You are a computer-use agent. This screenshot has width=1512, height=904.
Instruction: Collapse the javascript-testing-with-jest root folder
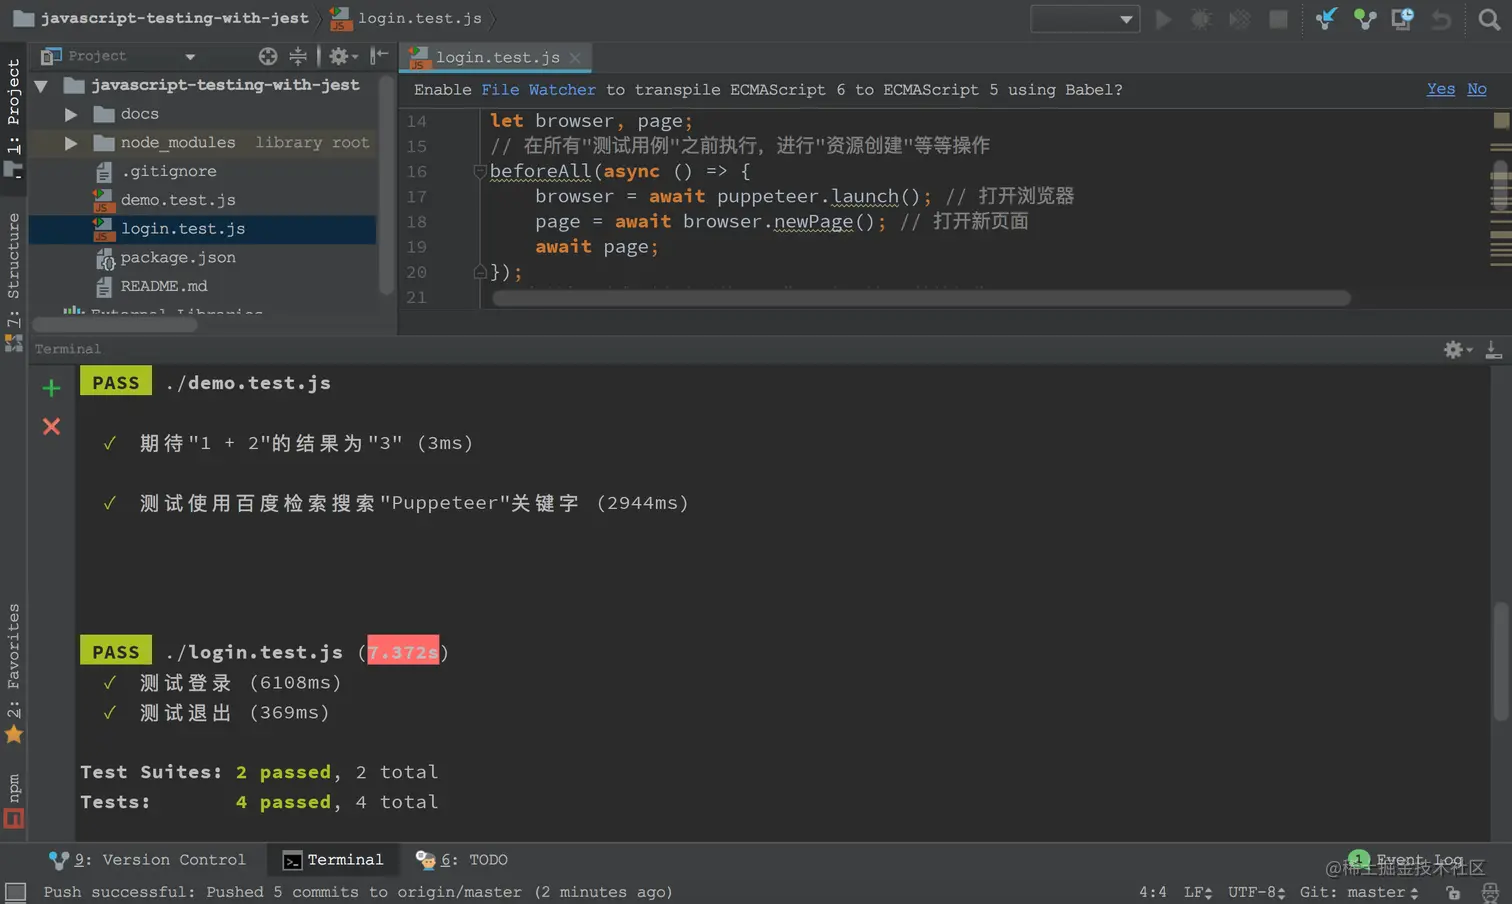point(42,86)
